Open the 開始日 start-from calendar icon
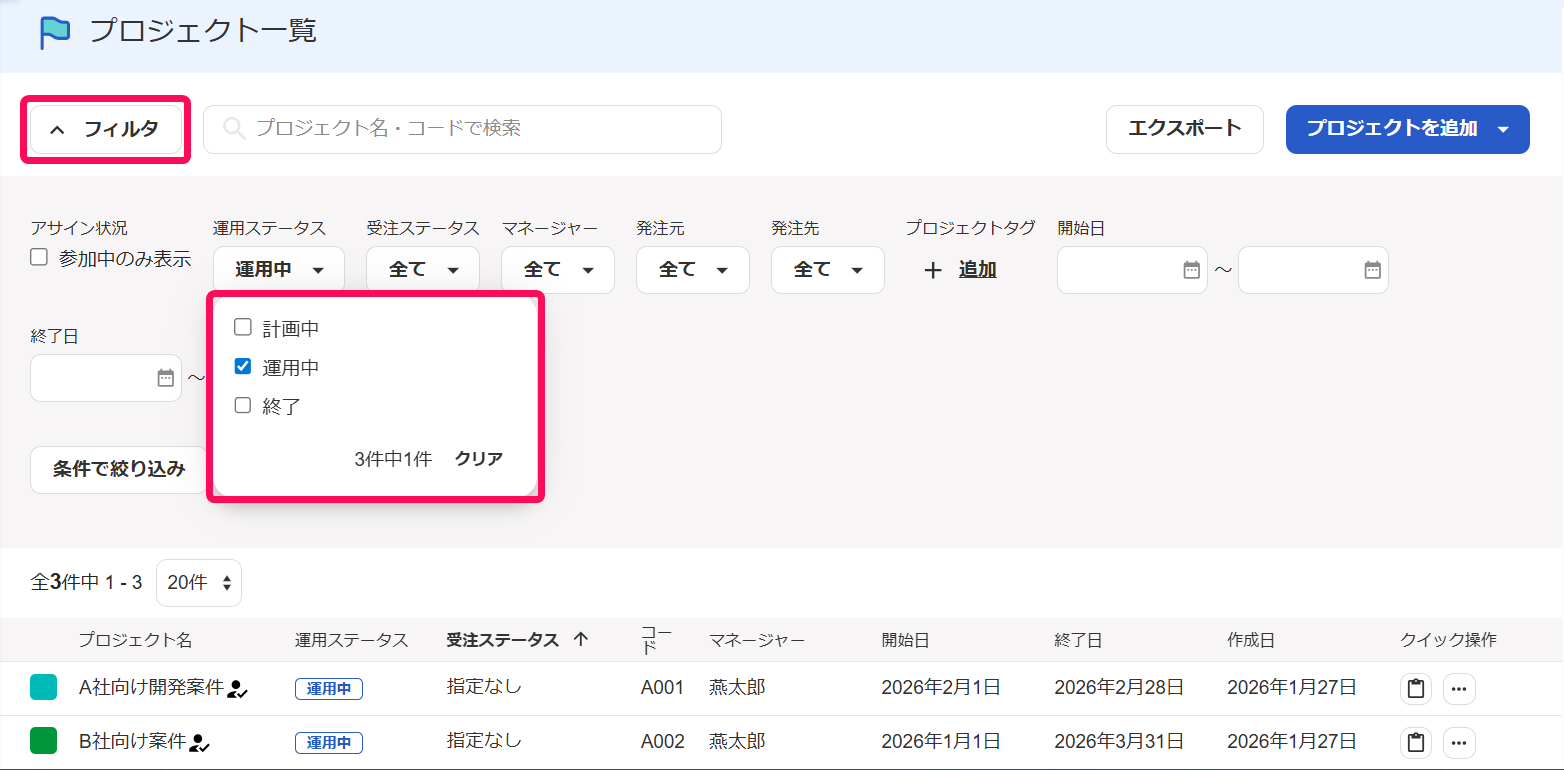The height and width of the screenshot is (770, 1564). point(1191,269)
